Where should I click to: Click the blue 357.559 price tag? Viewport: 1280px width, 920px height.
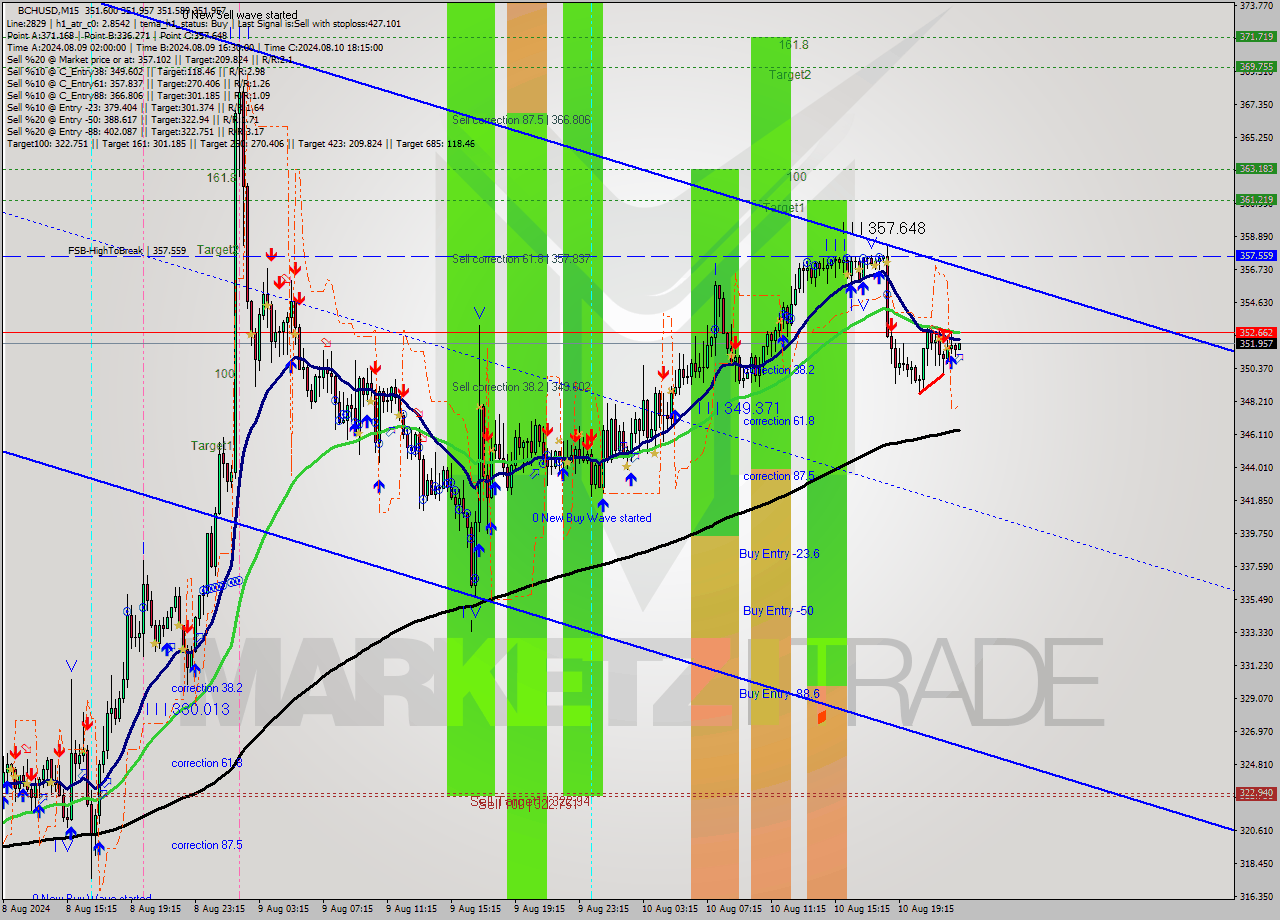point(1256,255)
